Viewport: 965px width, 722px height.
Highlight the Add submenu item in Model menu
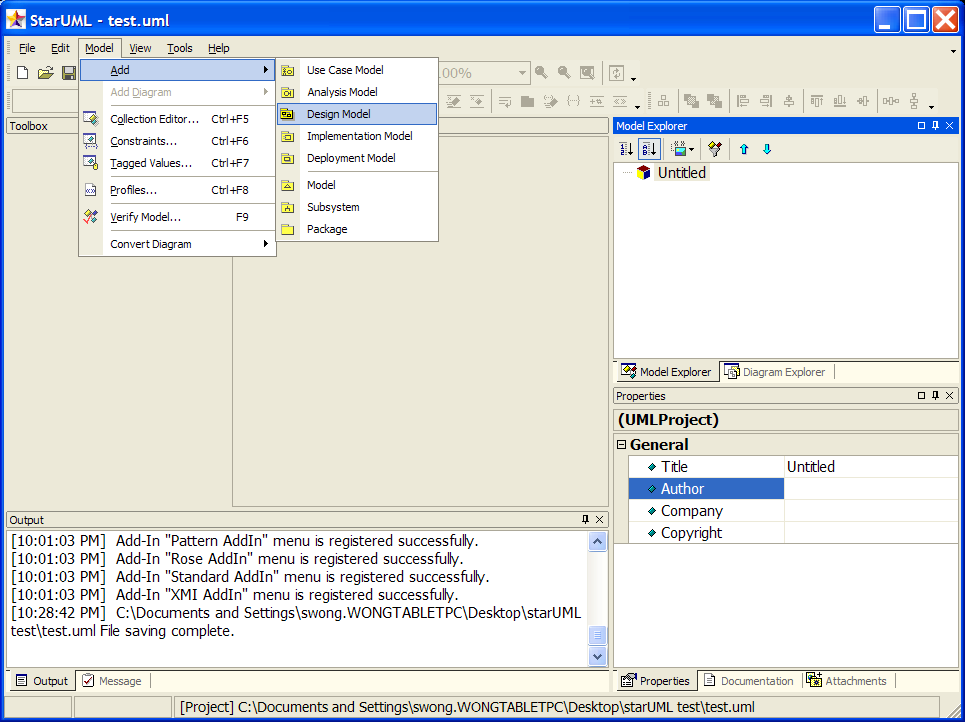coord(177,70)
